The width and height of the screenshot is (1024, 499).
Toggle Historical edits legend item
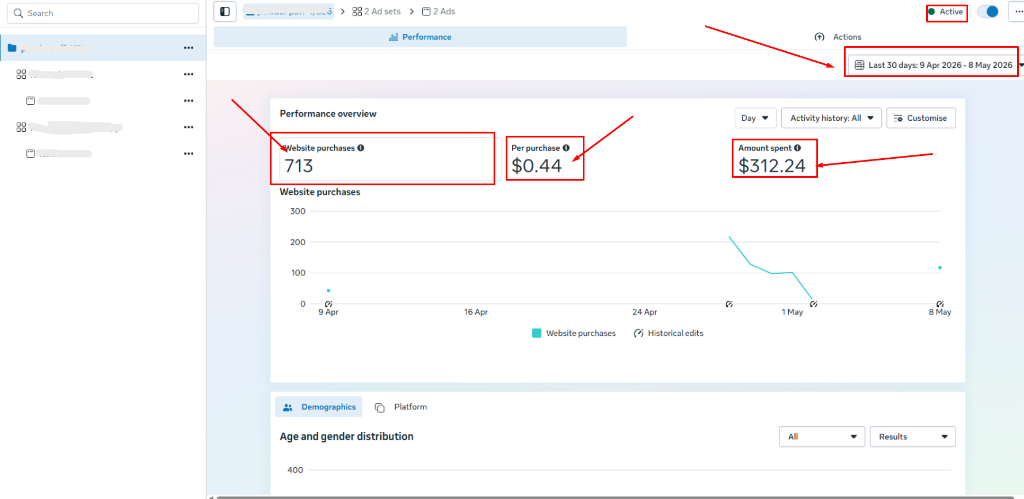coord(668,333)
